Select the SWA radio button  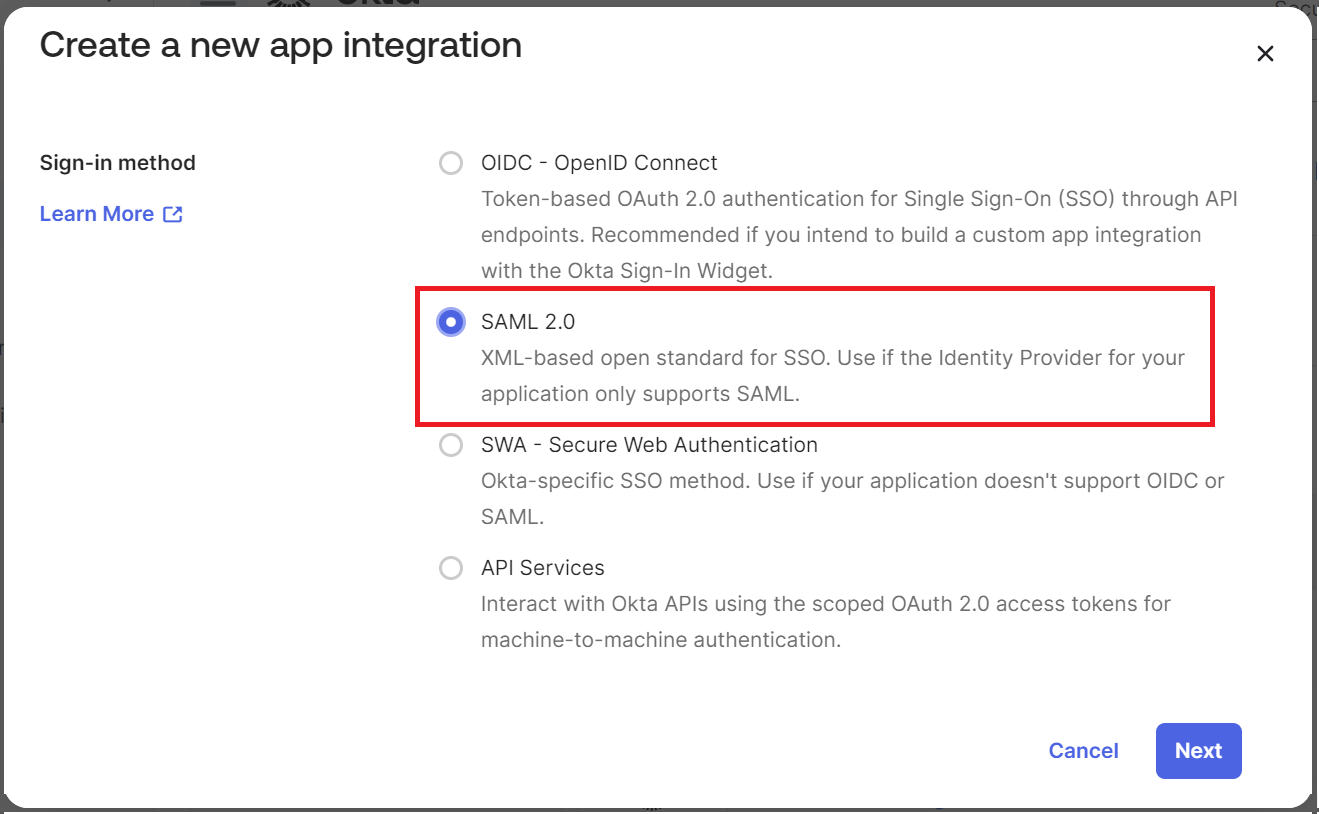451,445
